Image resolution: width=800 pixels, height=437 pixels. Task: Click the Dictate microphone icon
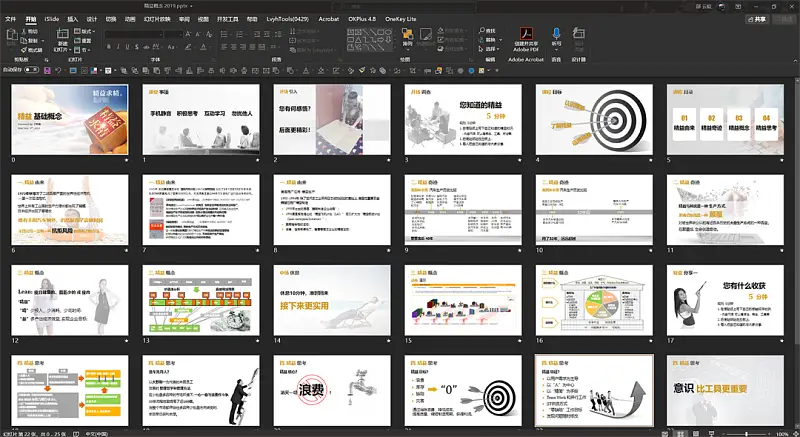pyautogui.click(x=556, y=34)
